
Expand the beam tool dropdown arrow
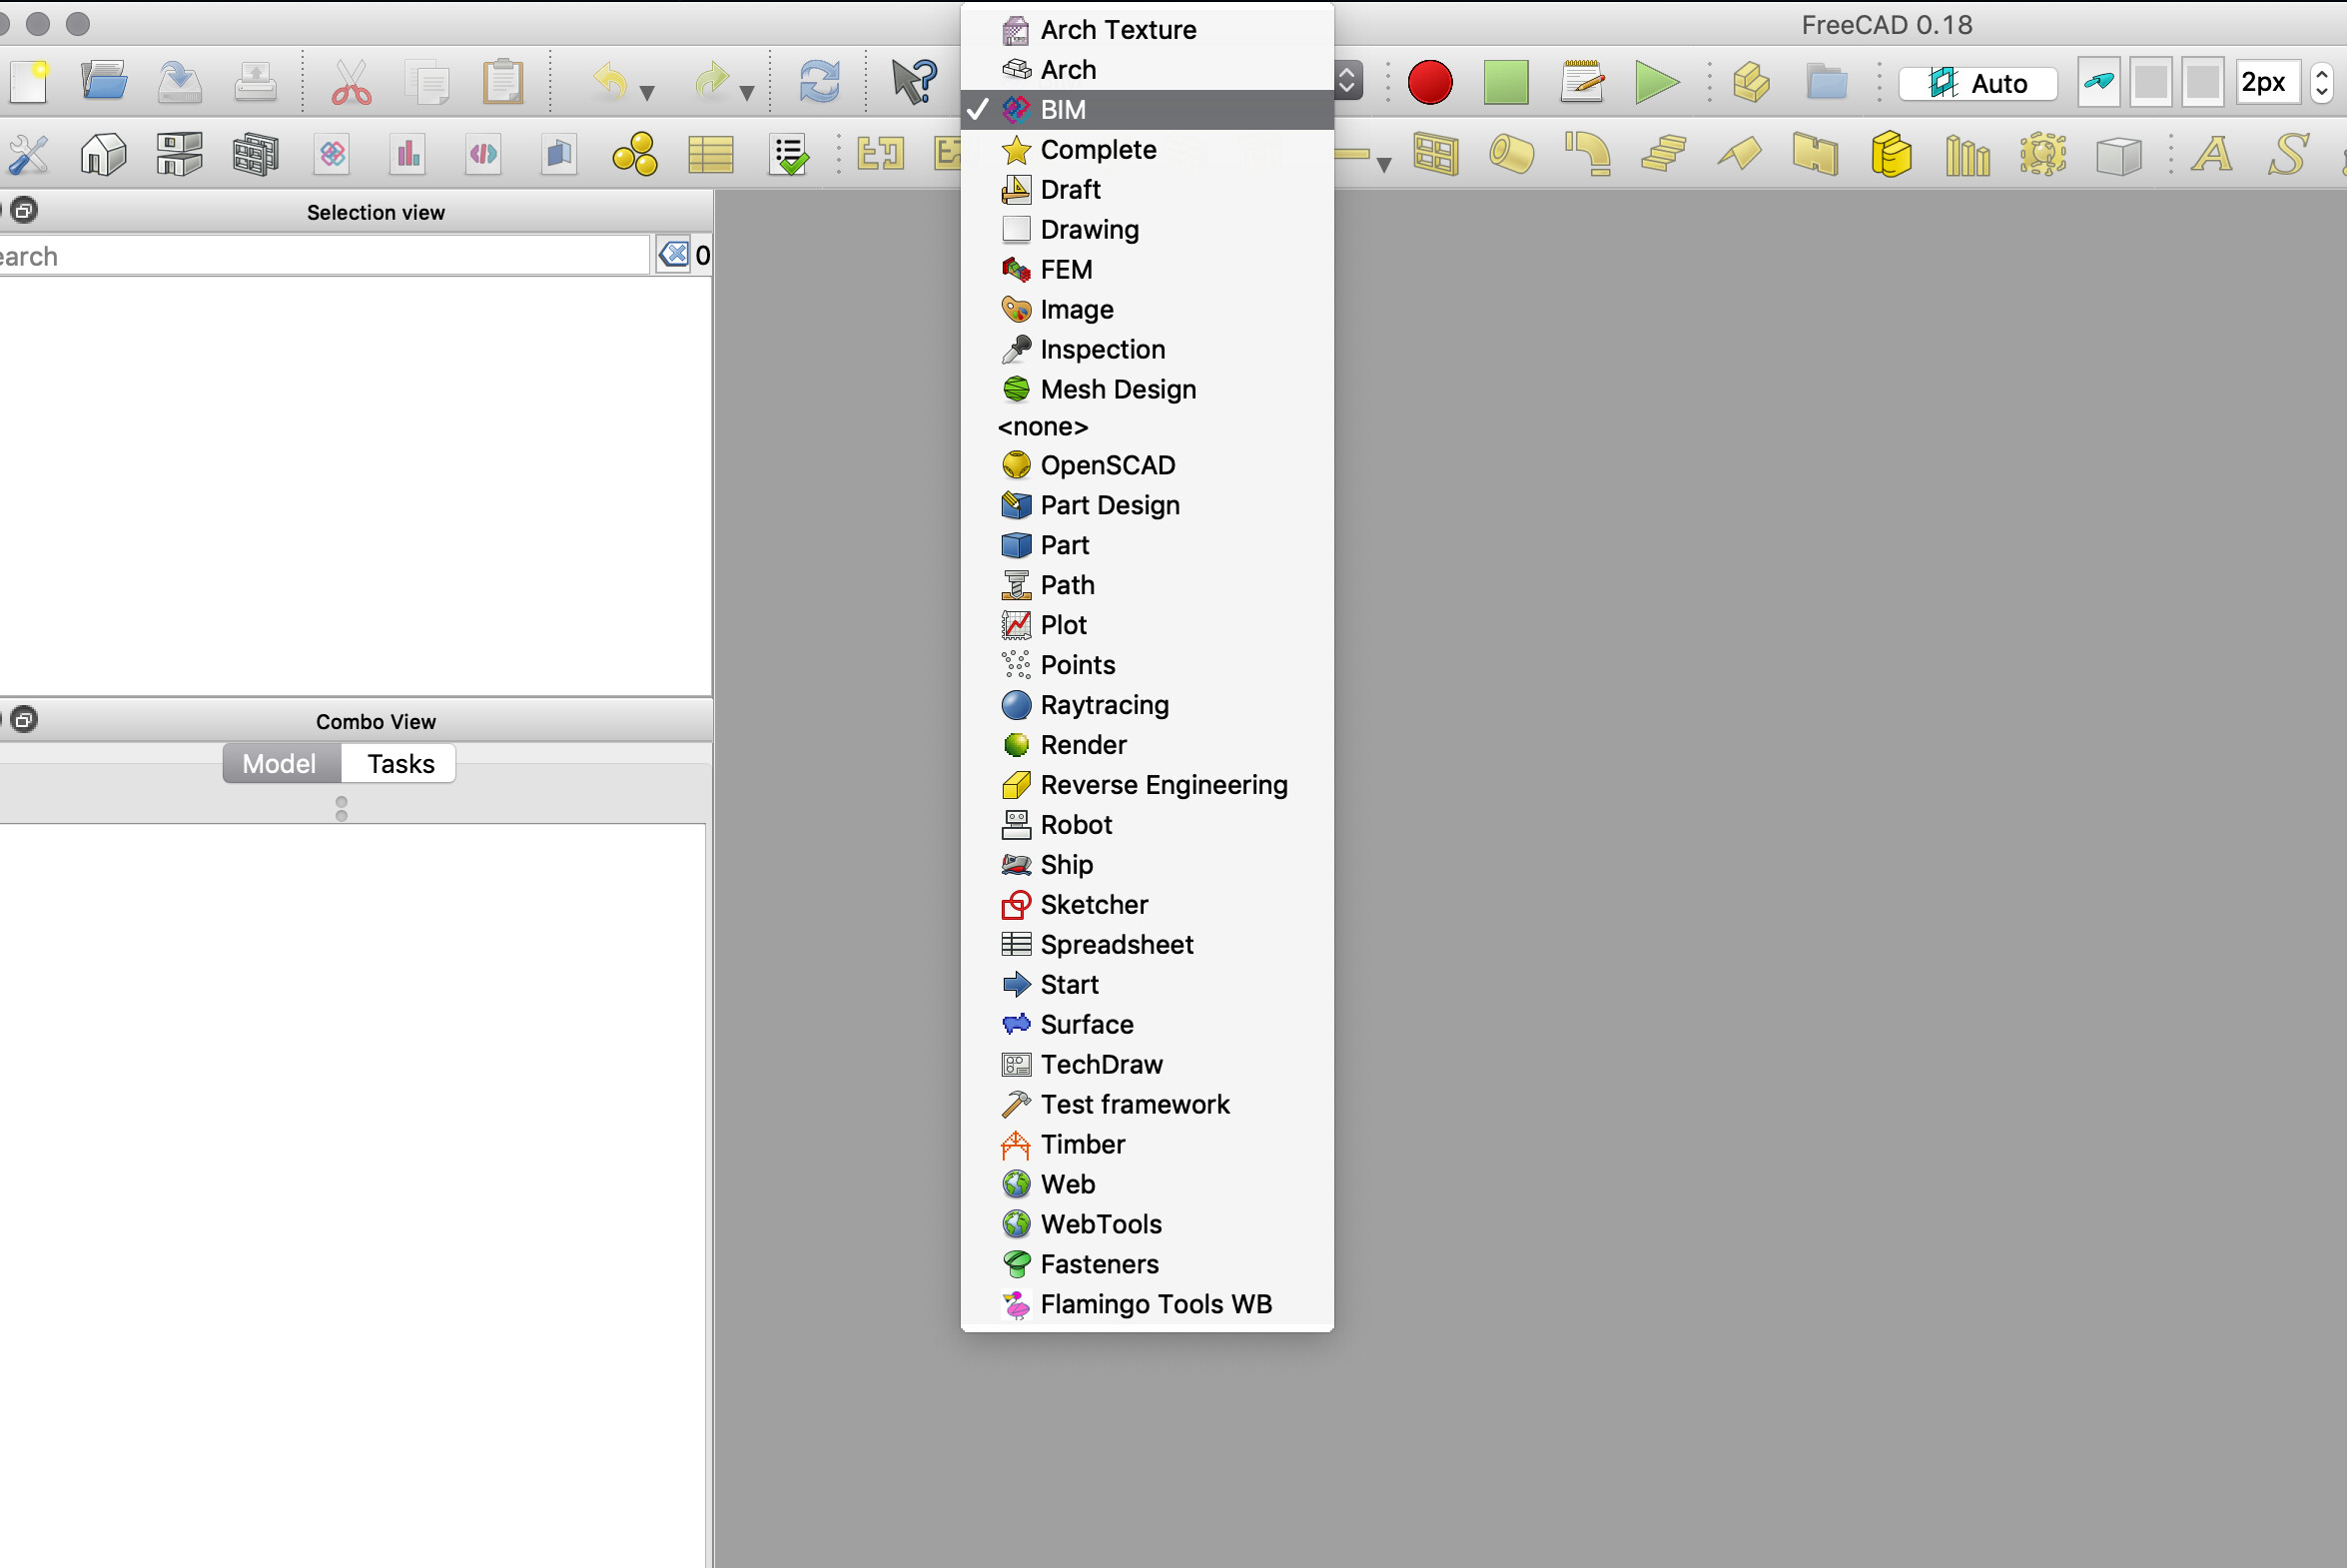1384,165
